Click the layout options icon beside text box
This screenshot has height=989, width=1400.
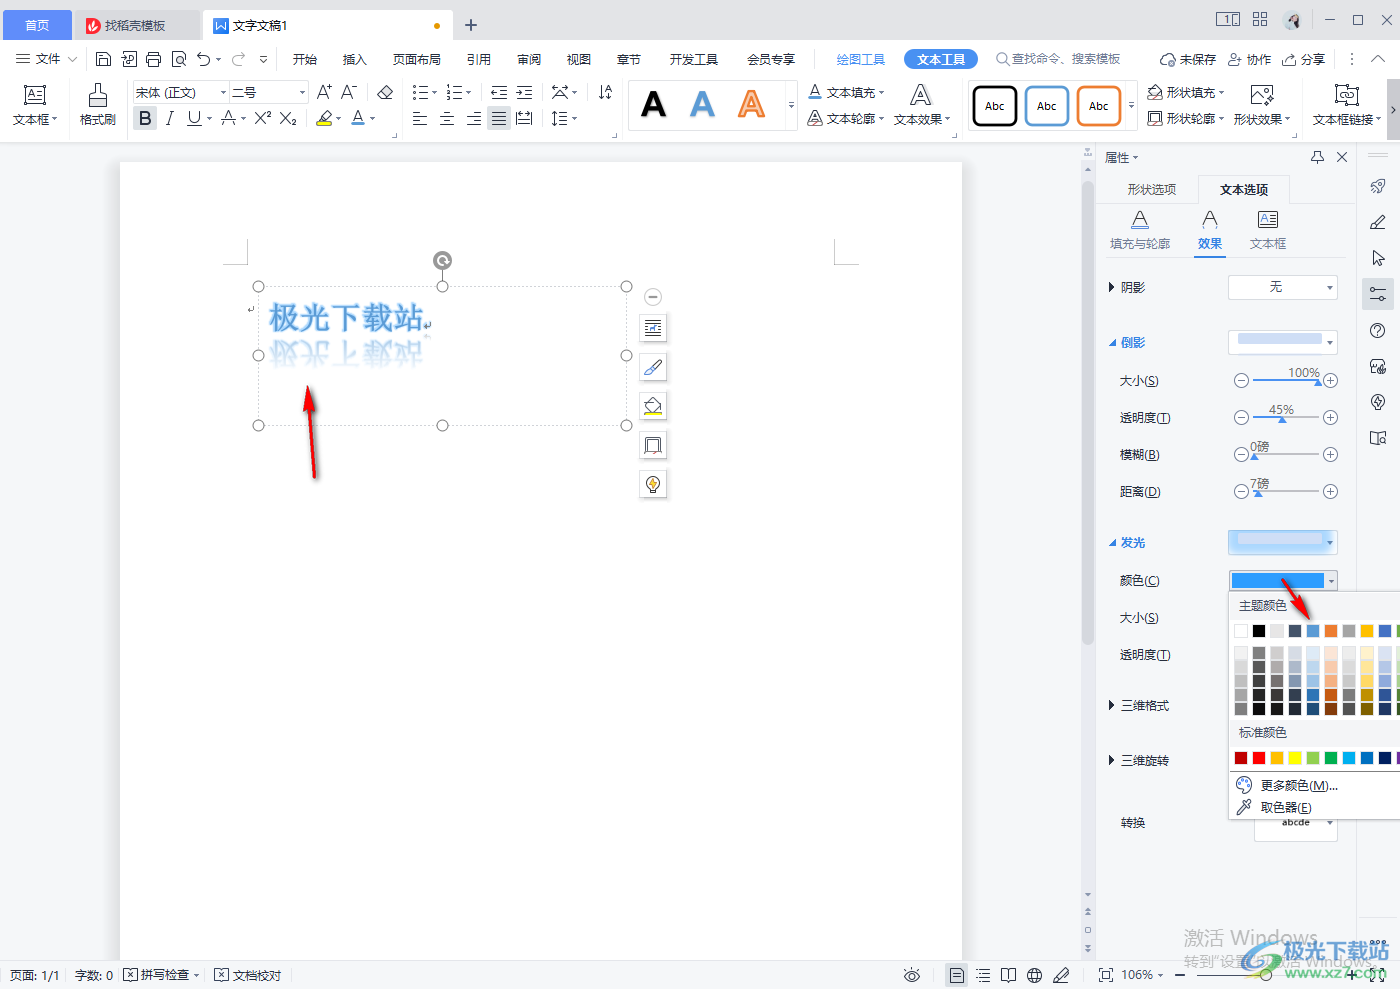pyautogui.click(x=653, y=328)
